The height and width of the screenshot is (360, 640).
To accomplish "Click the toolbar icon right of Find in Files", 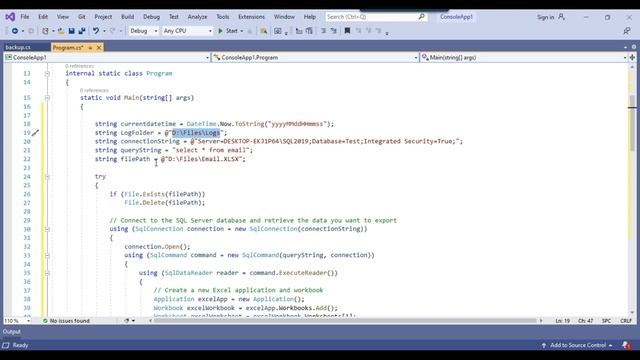I will (278, 31).
